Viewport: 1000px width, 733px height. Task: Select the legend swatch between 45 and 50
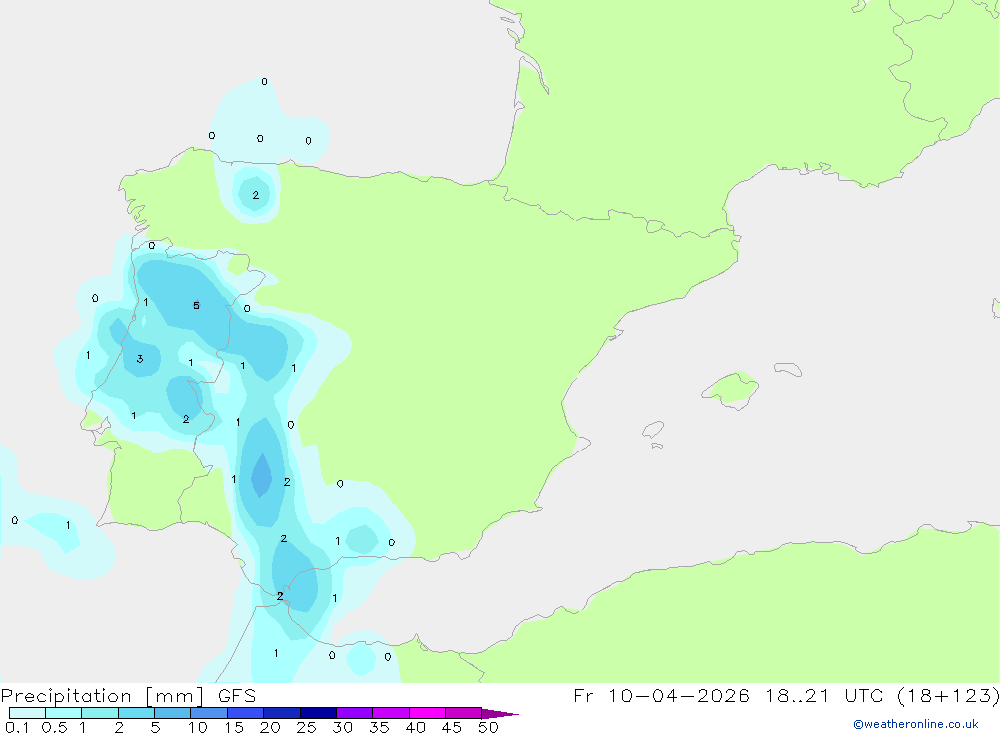(x=463, y=713)
